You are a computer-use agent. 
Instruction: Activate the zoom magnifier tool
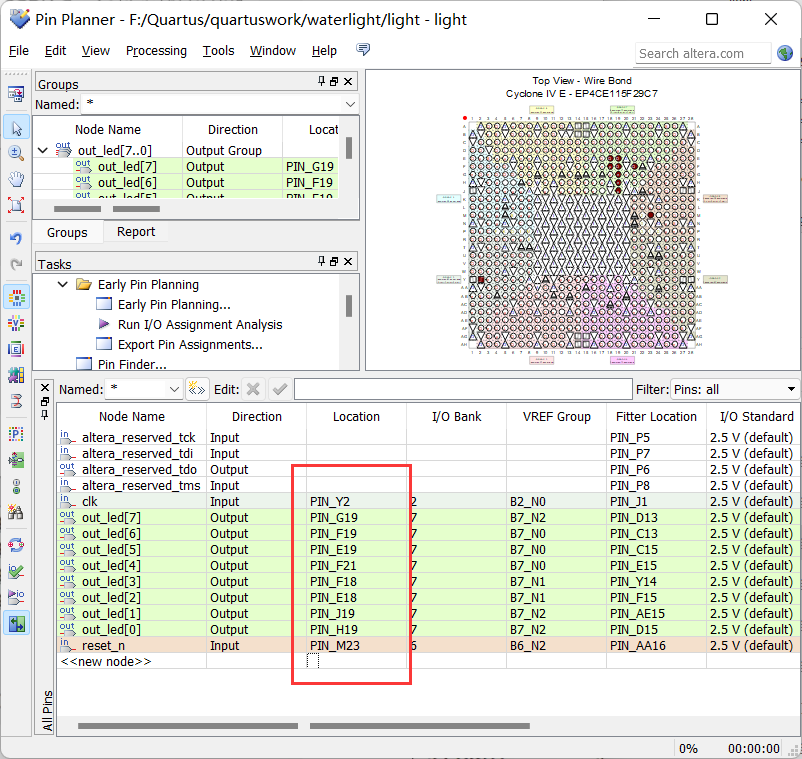16,153
